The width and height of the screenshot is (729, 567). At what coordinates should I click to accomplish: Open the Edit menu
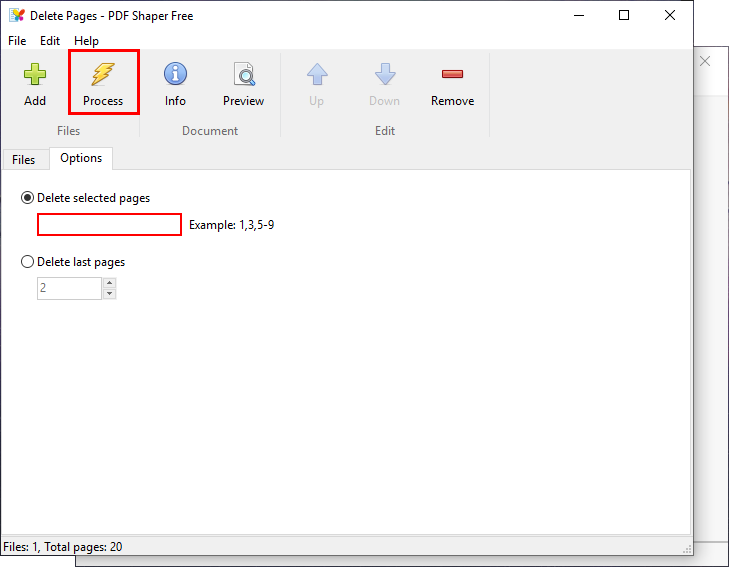pyautogui.click(x=50, y=41)
